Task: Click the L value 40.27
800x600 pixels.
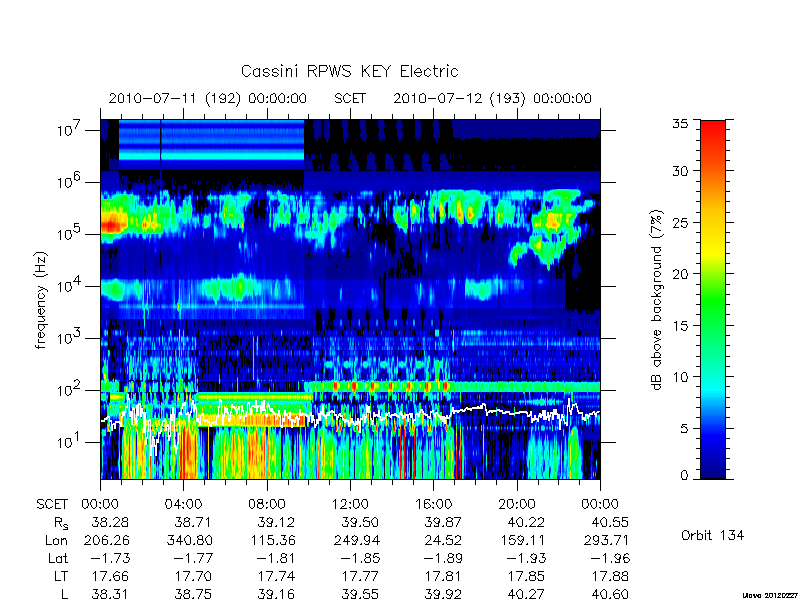Action: click(x=526, y=594)
